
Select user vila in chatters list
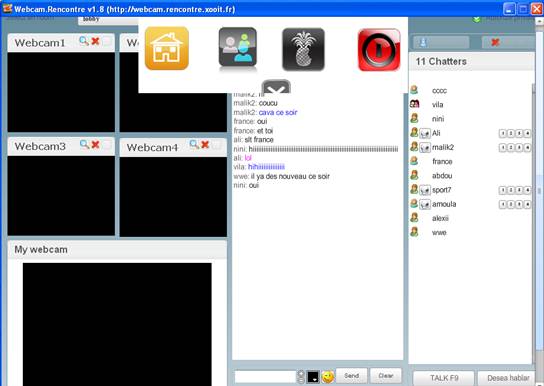pos(437,105)
